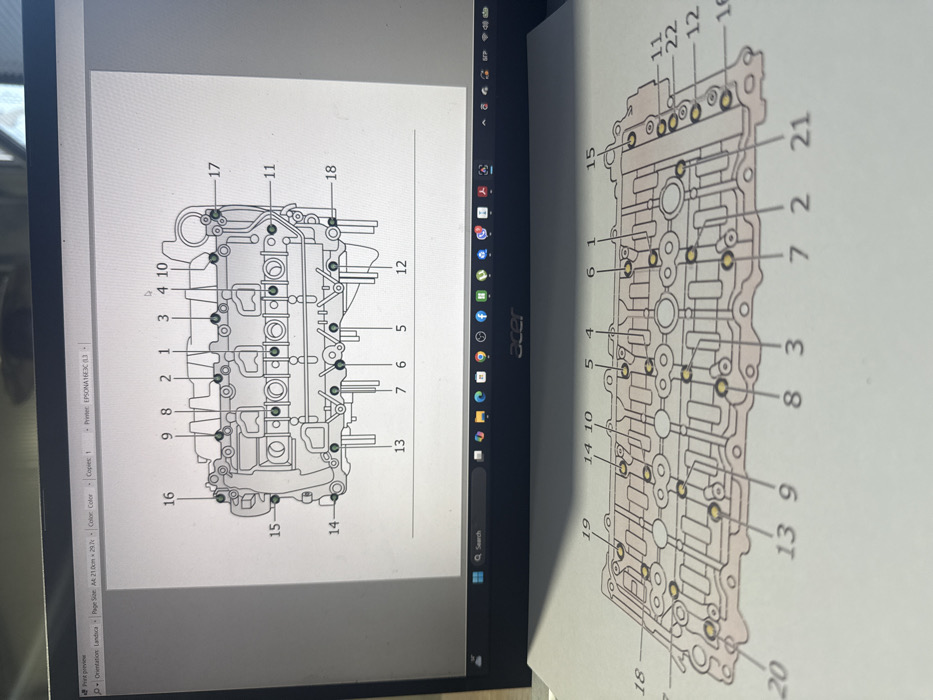Open the Copilot icon in the taskbar
933x700 pixels.
(x=479, y=436)
